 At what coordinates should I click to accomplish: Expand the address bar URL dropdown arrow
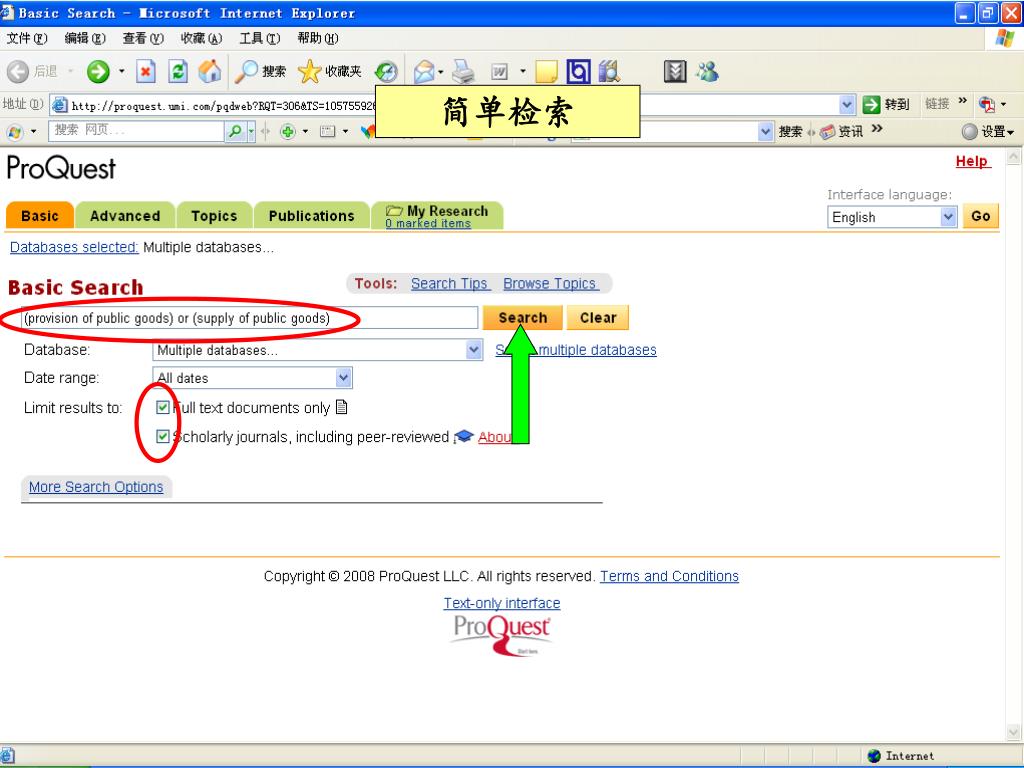pos(847,104)
